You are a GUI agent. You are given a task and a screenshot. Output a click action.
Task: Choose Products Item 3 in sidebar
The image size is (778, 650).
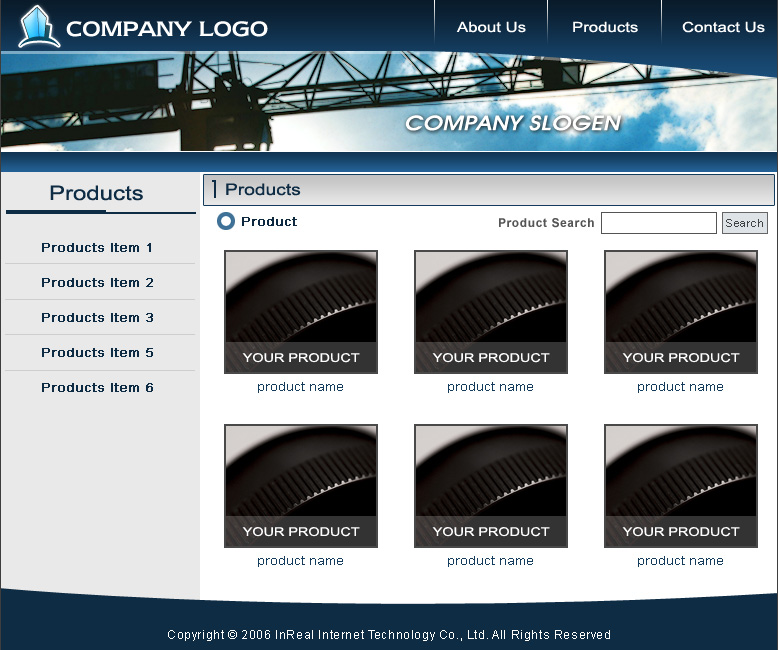(x=97, y=317)
